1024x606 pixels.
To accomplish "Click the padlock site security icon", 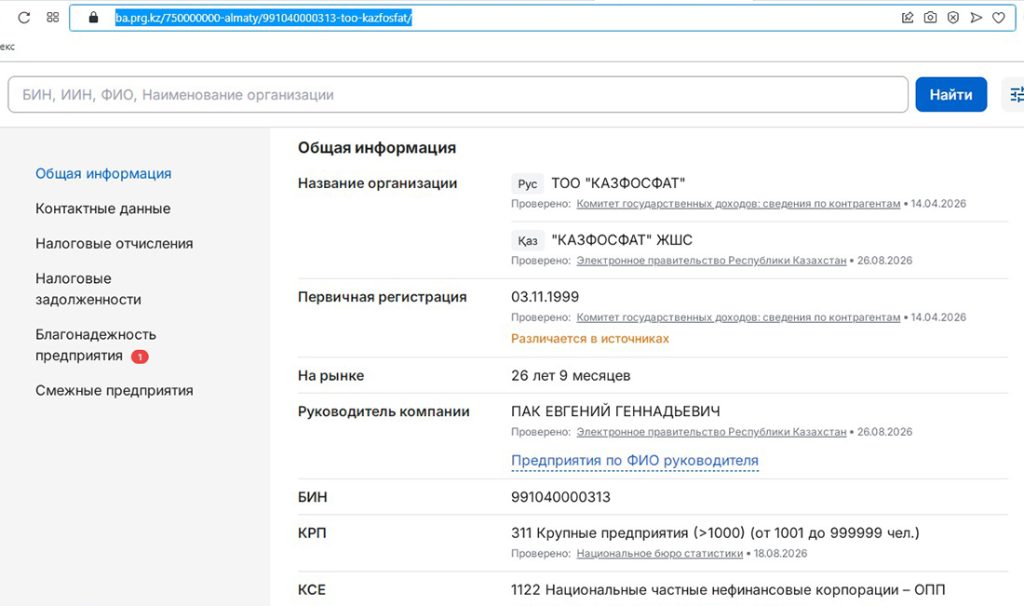I will [93, 18].
